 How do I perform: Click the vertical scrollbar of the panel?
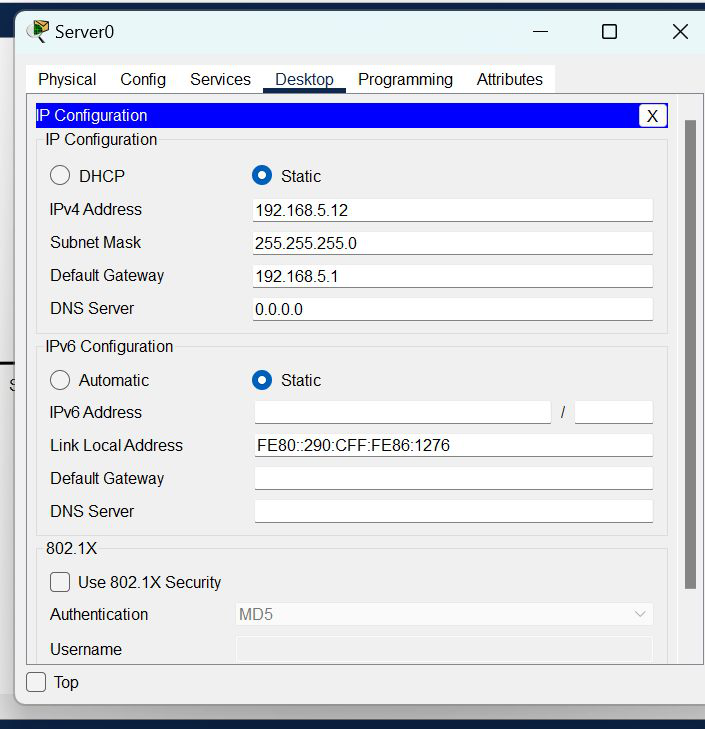[690, 350]
